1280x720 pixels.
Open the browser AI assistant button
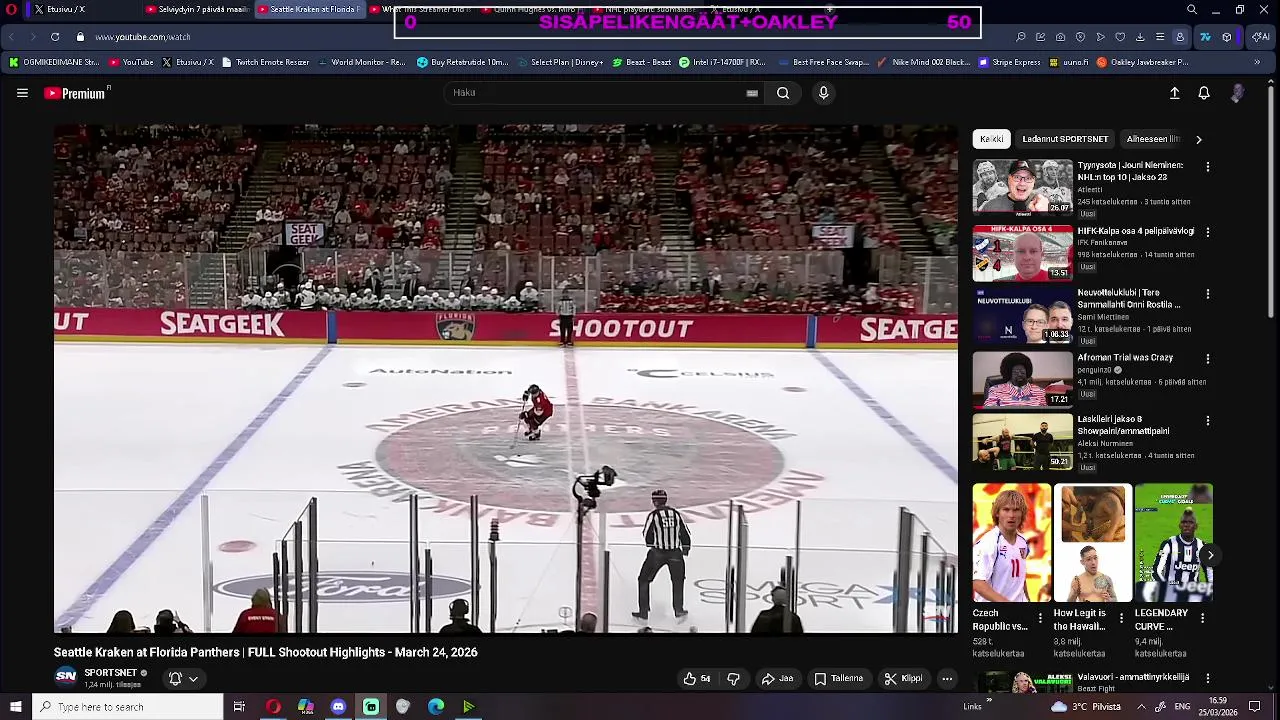click(1260, 37)
